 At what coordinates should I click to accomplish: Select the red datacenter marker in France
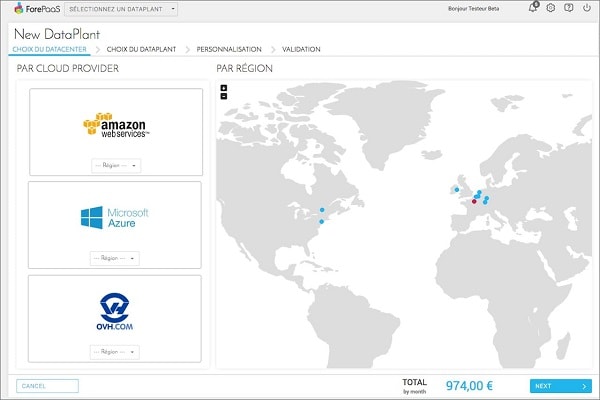pos(474,201)
